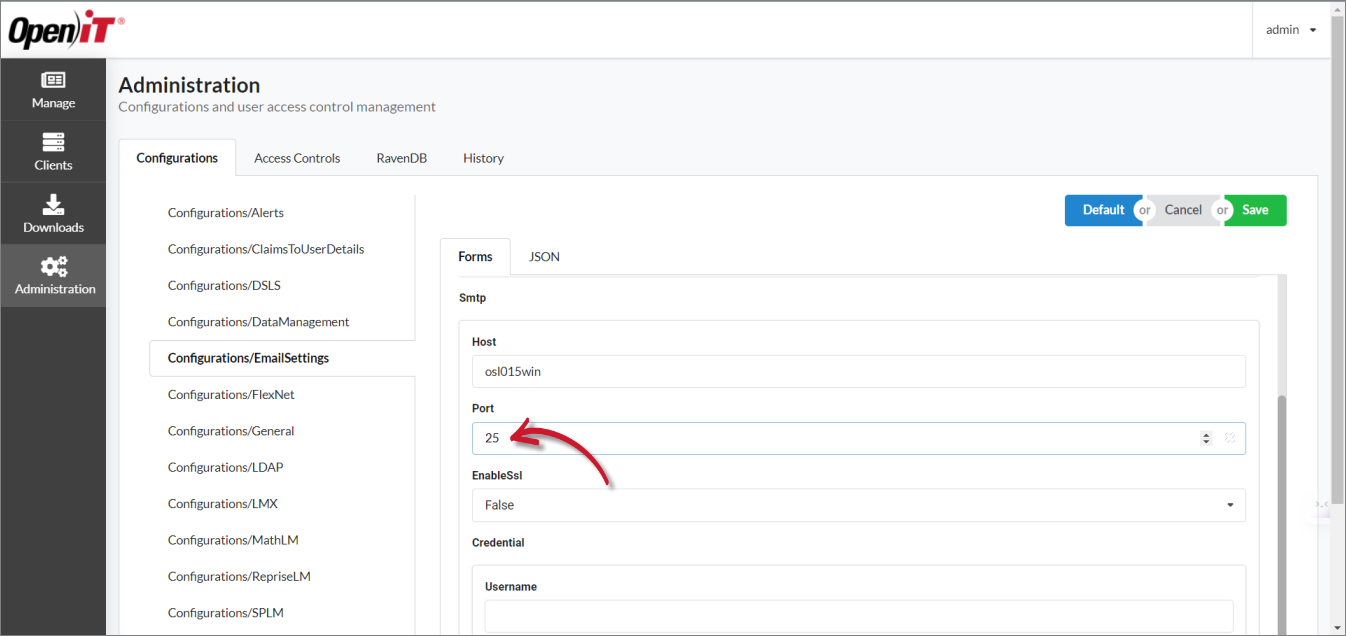
Task: Click the Port input field
Action: [x=858, y=438]
